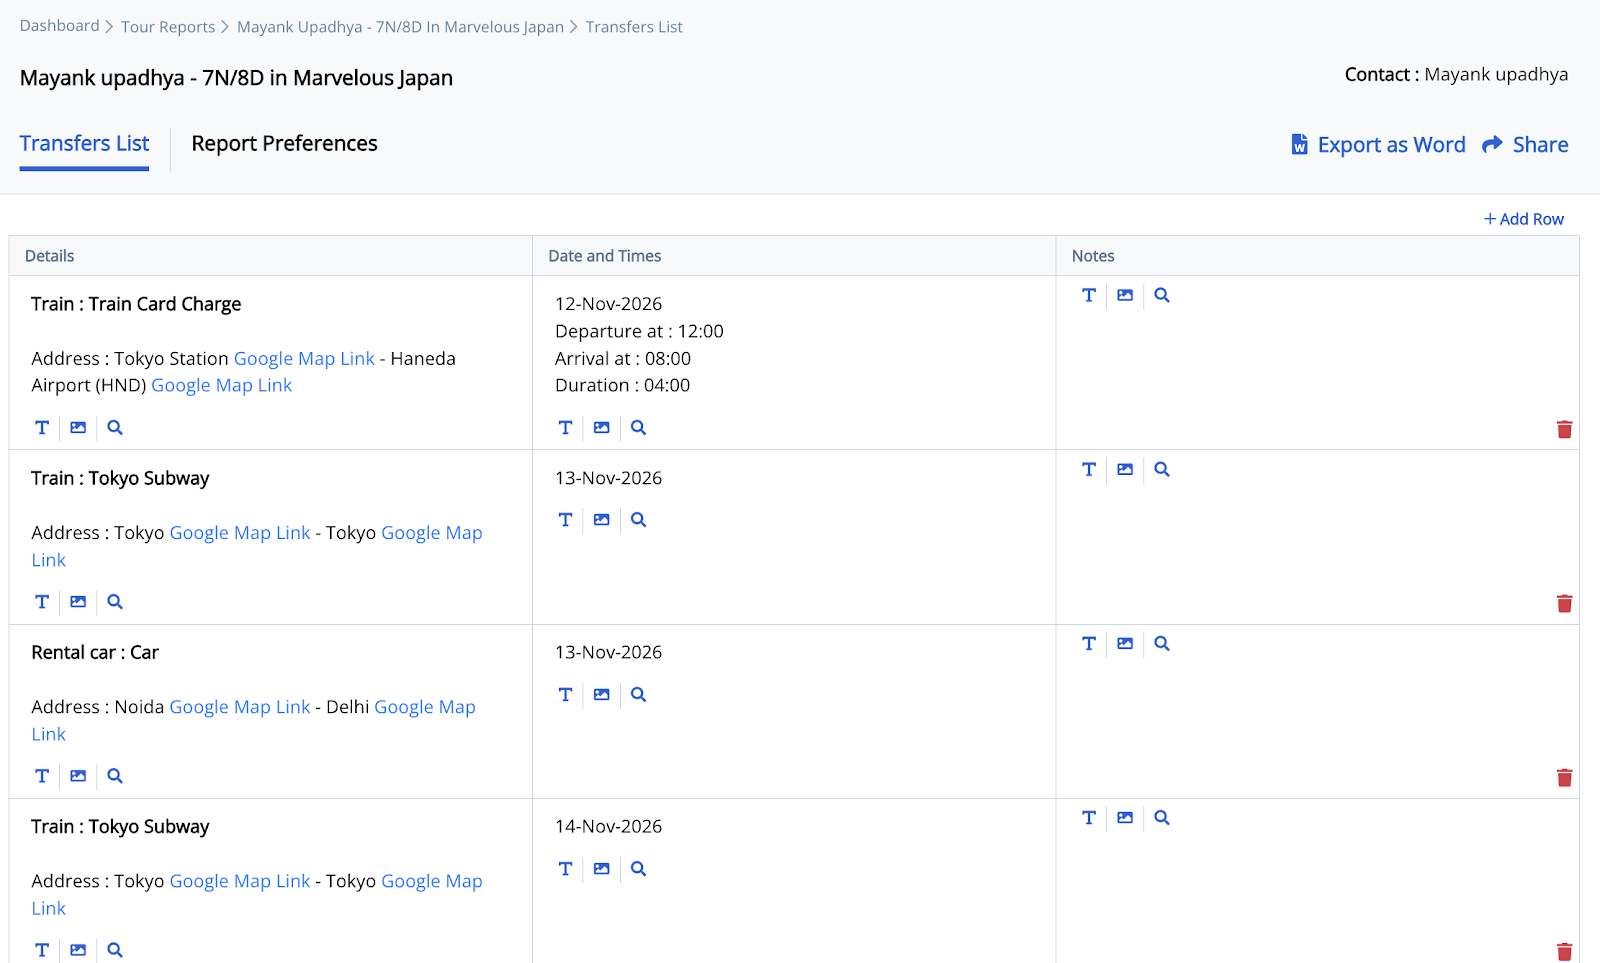1600x963 pixels.
Task: Insert image under 14-Nov-2026 date
Action: [x=602, y=869]
